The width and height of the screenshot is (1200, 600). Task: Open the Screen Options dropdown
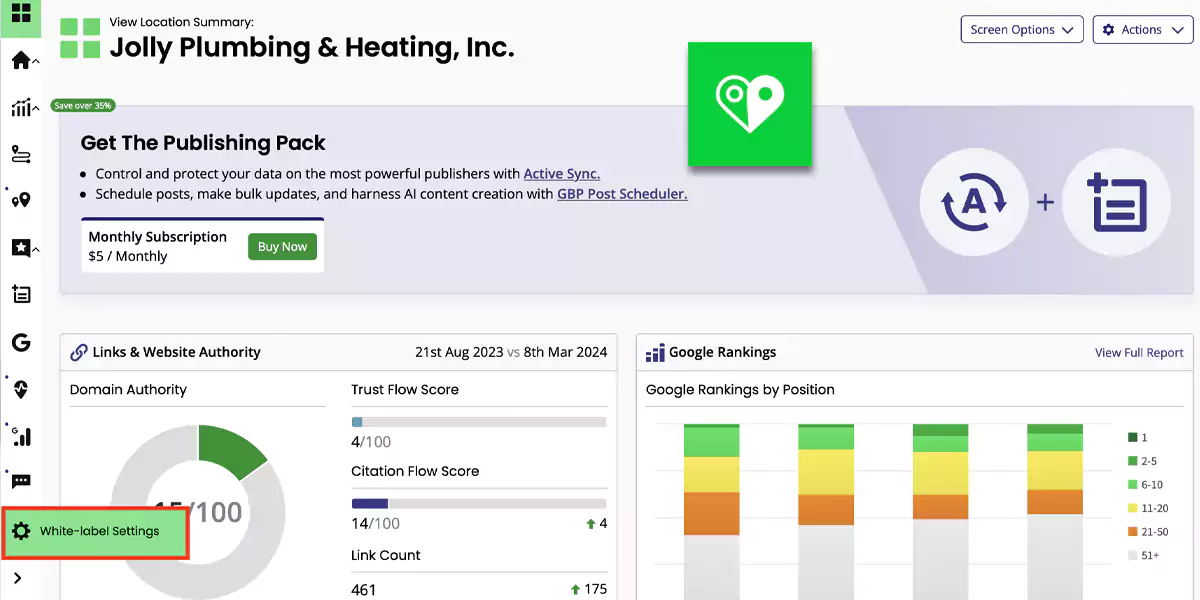(1022, 30)
